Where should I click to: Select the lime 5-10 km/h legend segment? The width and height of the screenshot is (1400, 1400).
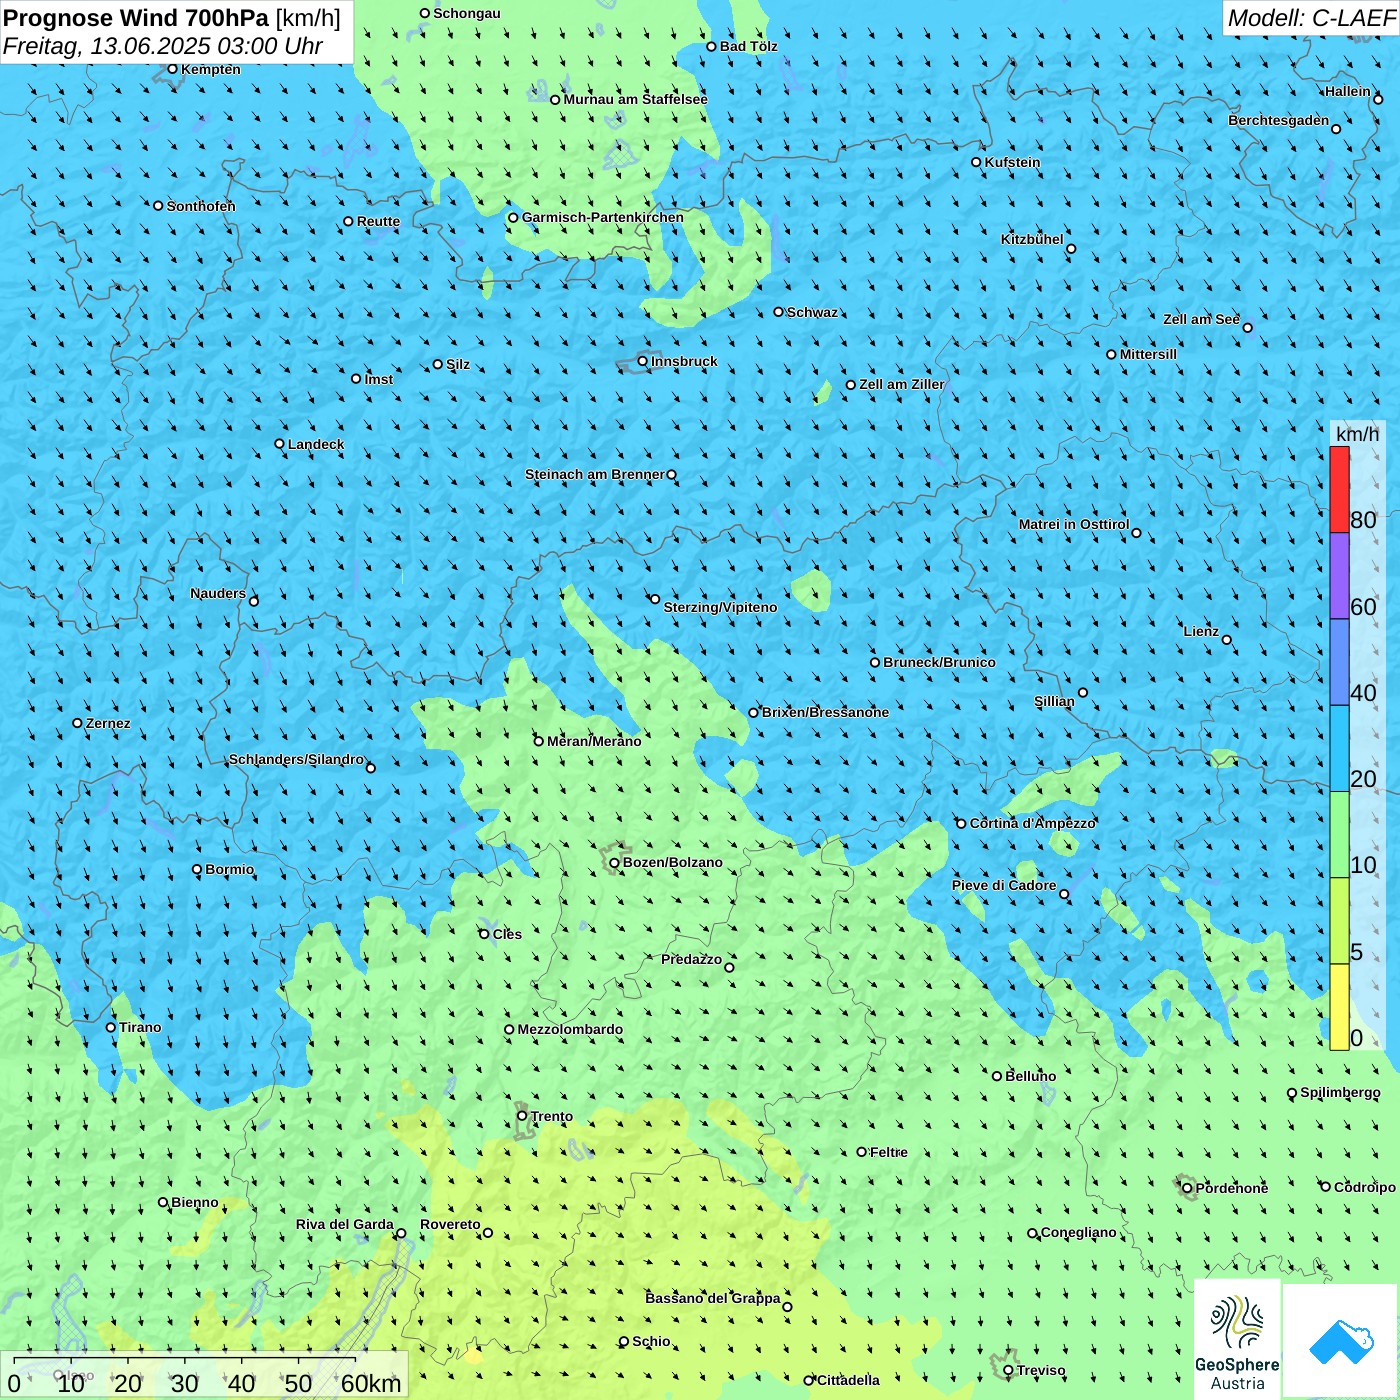[x=1339, y=921]
